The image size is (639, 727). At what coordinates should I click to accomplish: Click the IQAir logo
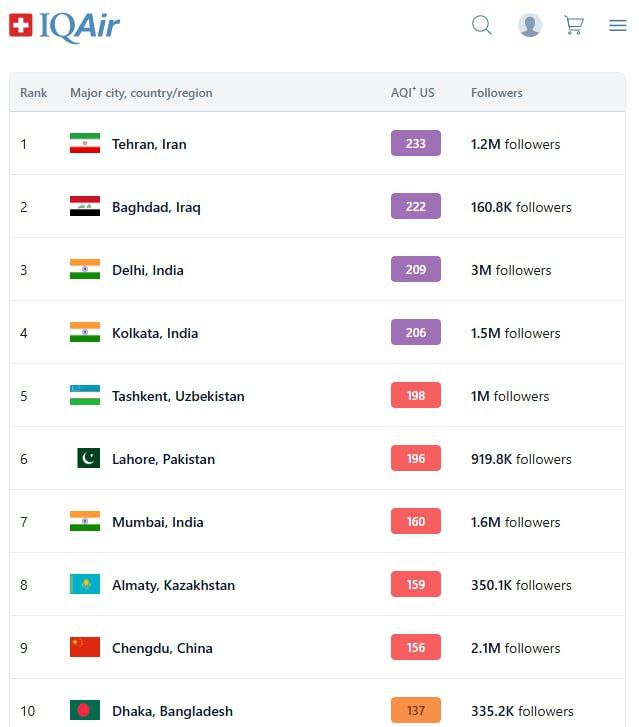tap(65, 26)
